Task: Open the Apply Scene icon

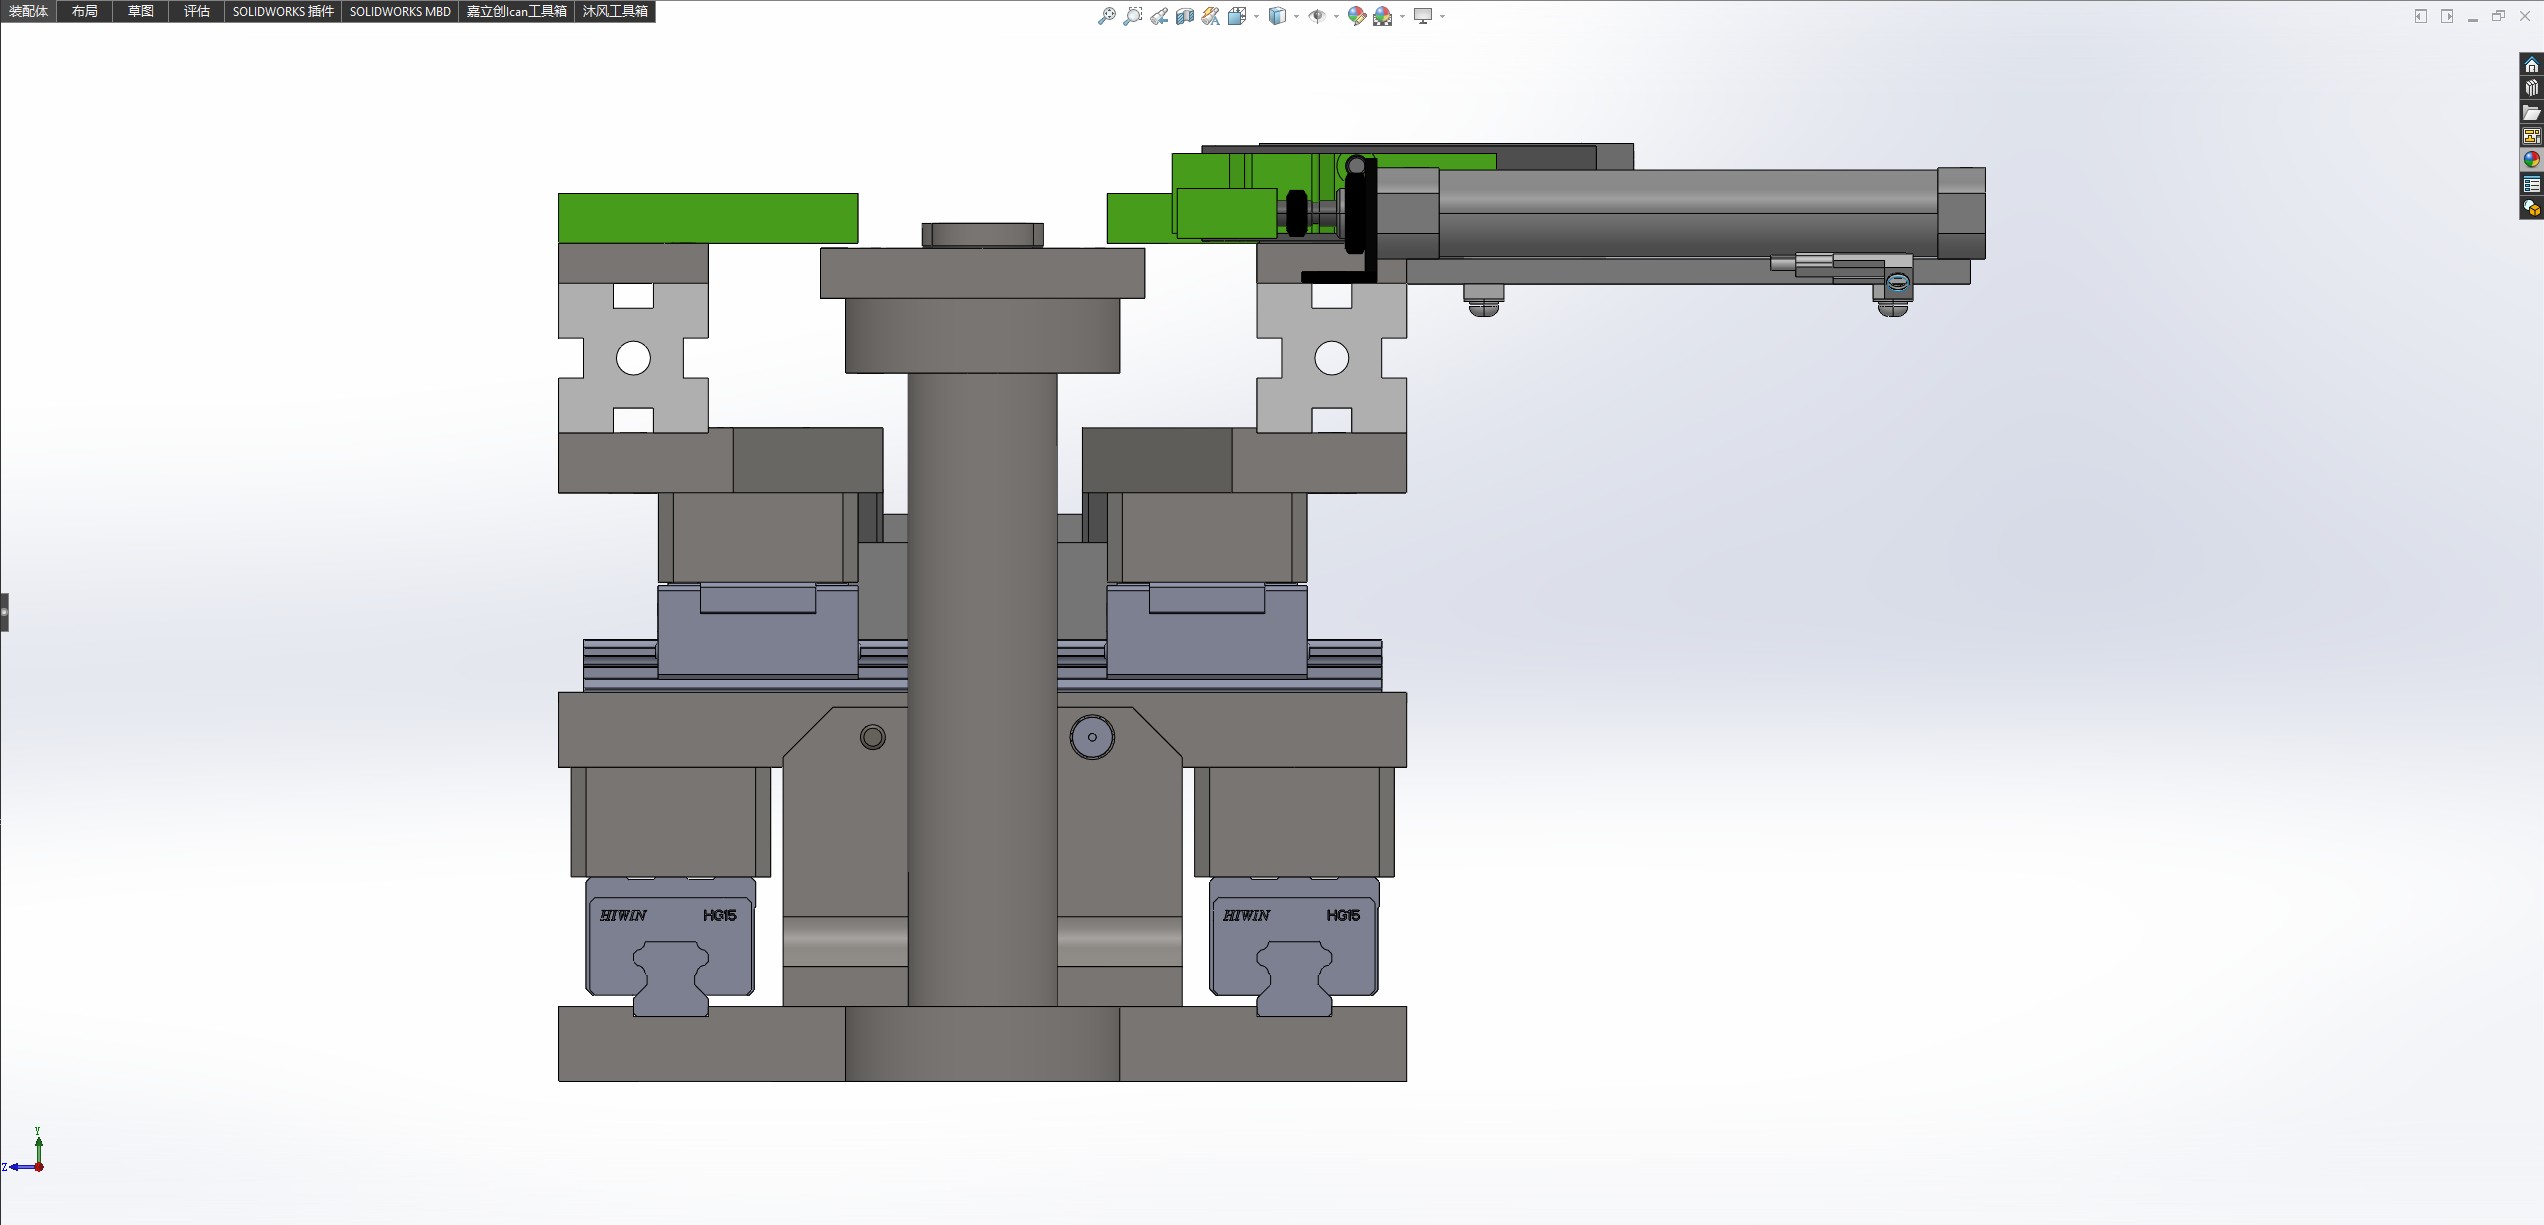Action: [x=1382, y=16]
